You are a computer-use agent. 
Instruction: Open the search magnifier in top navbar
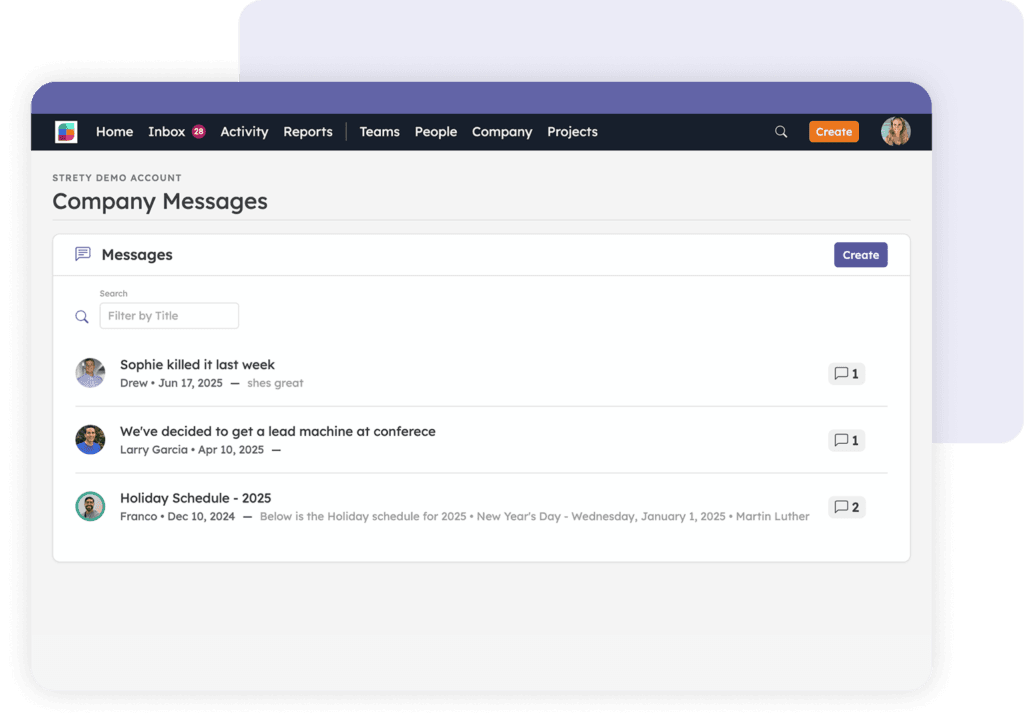781,132
